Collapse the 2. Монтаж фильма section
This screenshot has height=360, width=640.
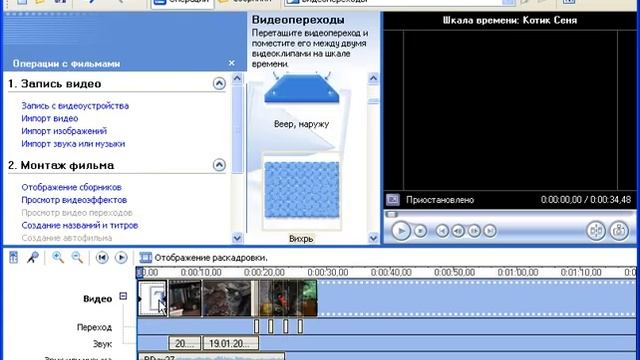tap(219, 165)
